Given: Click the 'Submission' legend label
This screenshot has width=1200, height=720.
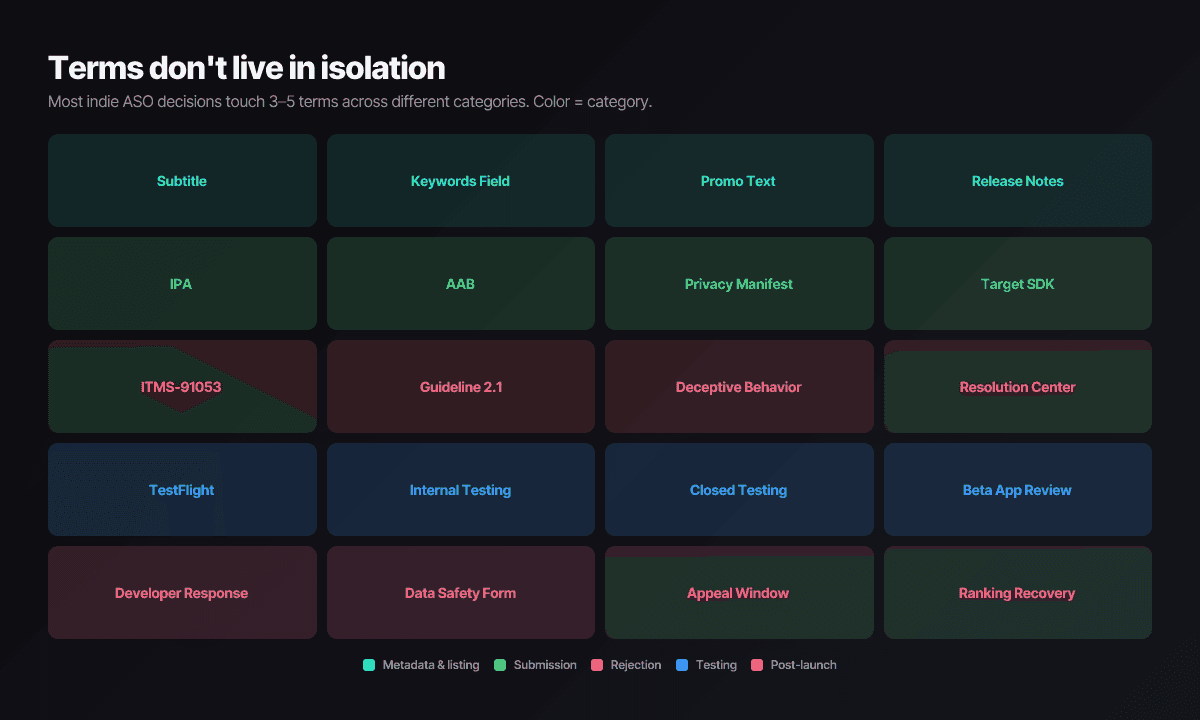Looking at the screenshot, I should [545, 665].
